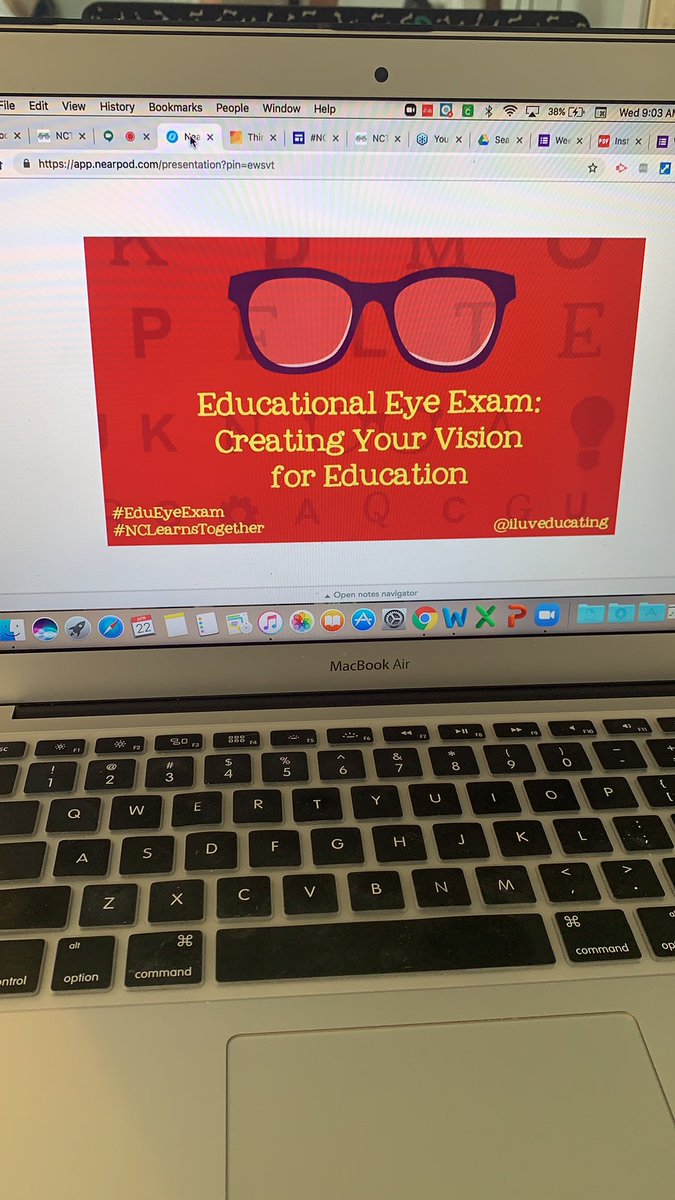Switch to the purple 'We' tab
This screenshot has height=1200, width=675.
click(560, 141)
